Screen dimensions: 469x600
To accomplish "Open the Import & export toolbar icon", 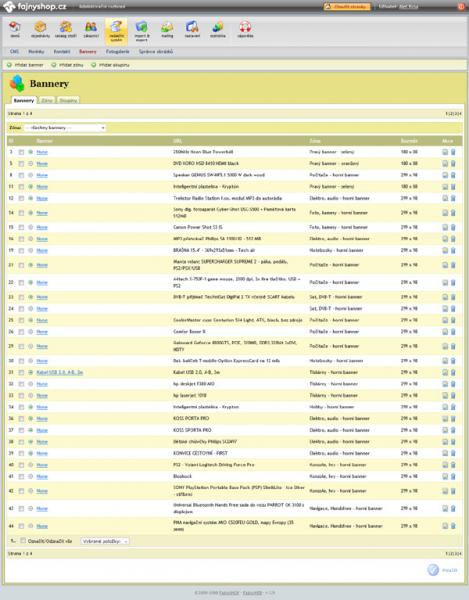I will click(x=142, y=31).
